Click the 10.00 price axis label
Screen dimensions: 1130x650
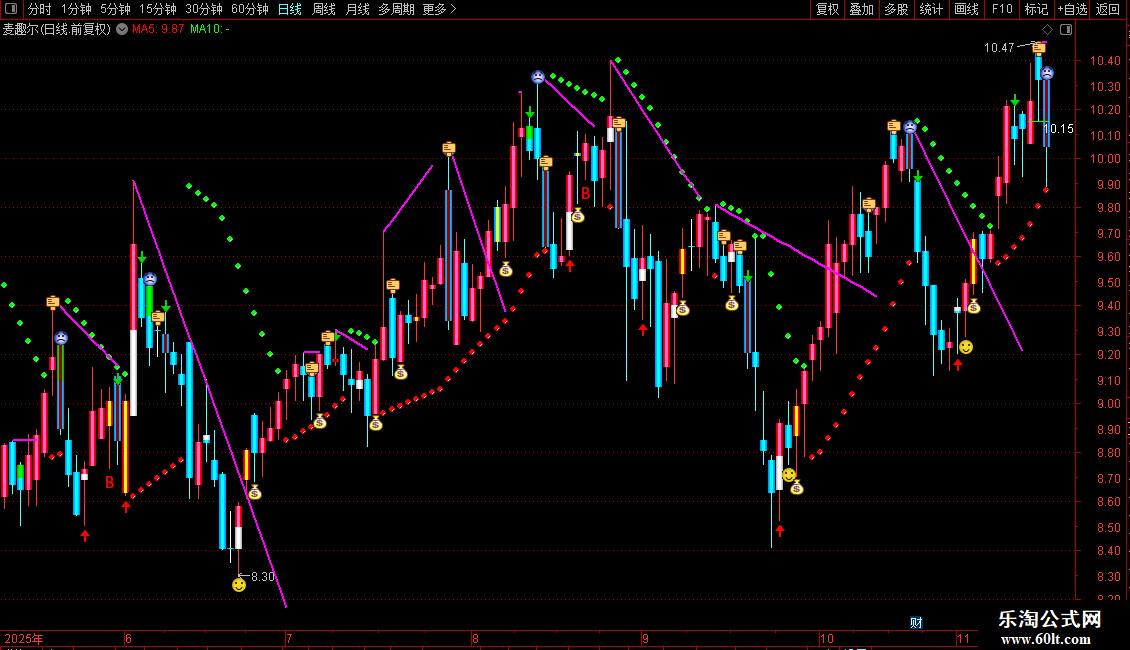[x=1105, y=159]
